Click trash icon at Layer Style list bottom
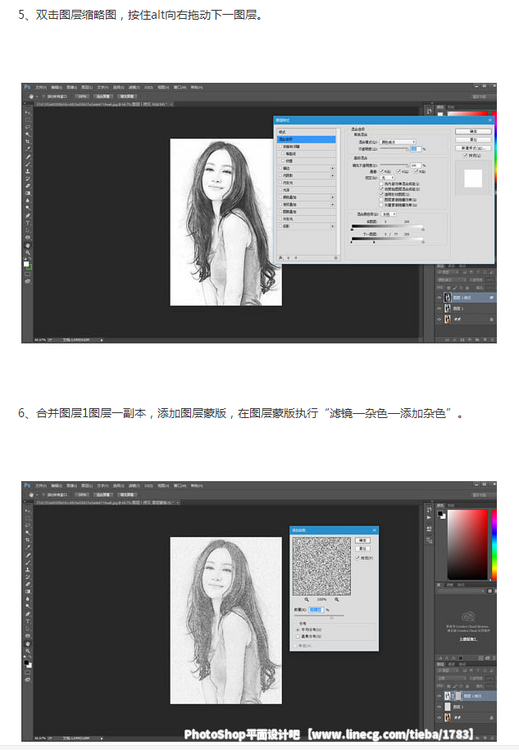Screen dimensions: 519x750 coord(336,258)
